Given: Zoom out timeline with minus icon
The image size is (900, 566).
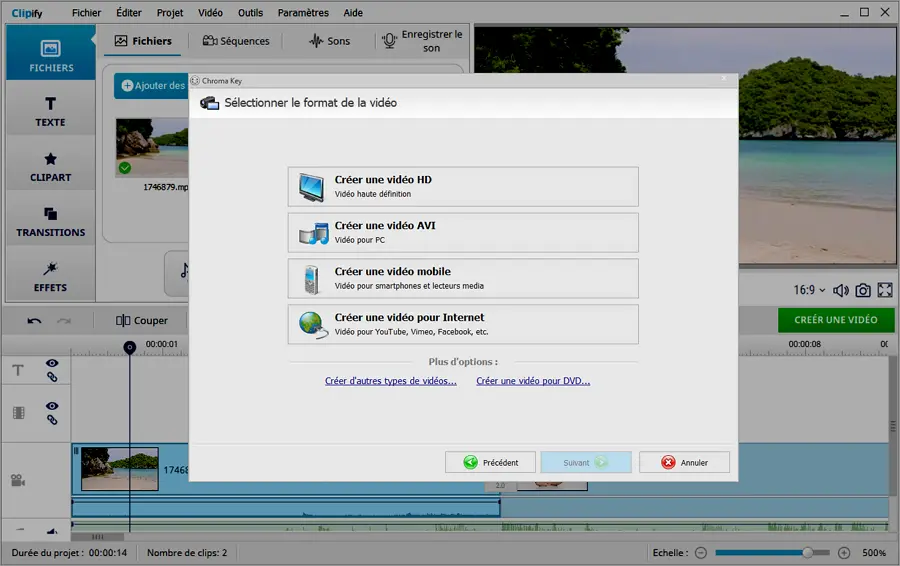Looking at the screenshot, I should click(701, 553).
